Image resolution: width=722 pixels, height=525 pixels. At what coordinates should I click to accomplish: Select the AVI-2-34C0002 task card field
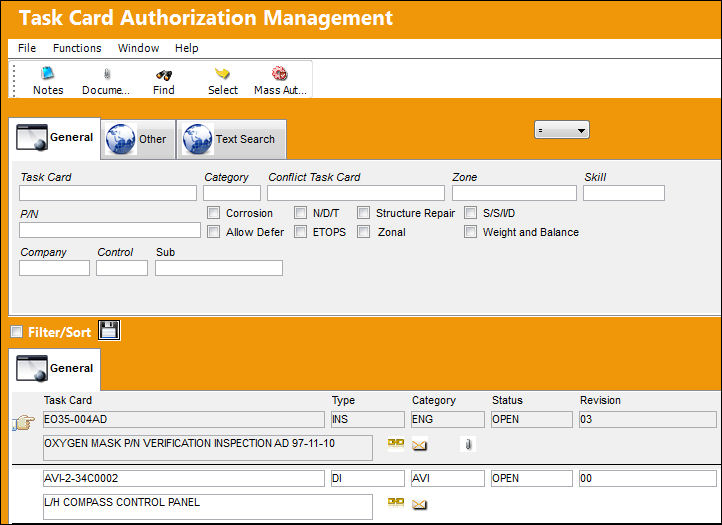(184, 478)
